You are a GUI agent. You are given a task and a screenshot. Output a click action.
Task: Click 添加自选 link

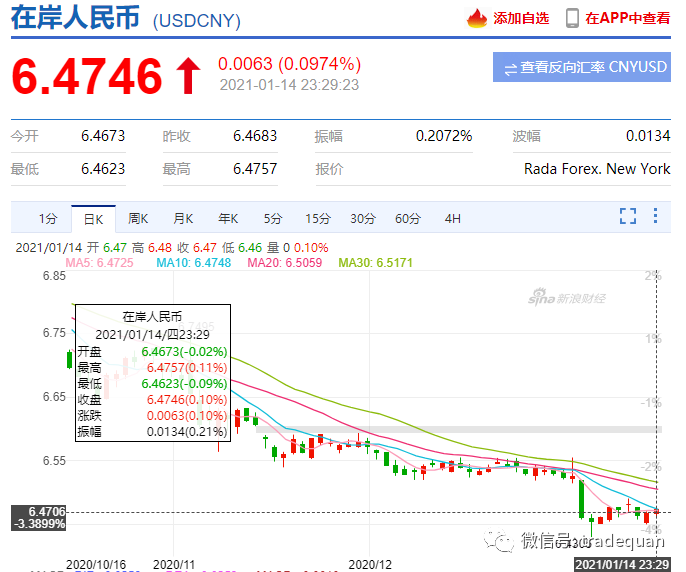[521, 18]
